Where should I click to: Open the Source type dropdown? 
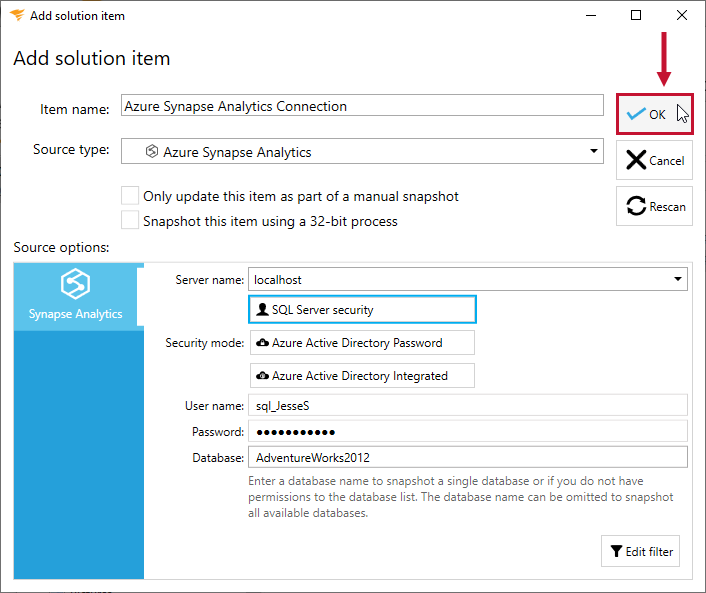pyautogui.click(x=362, y=151)
